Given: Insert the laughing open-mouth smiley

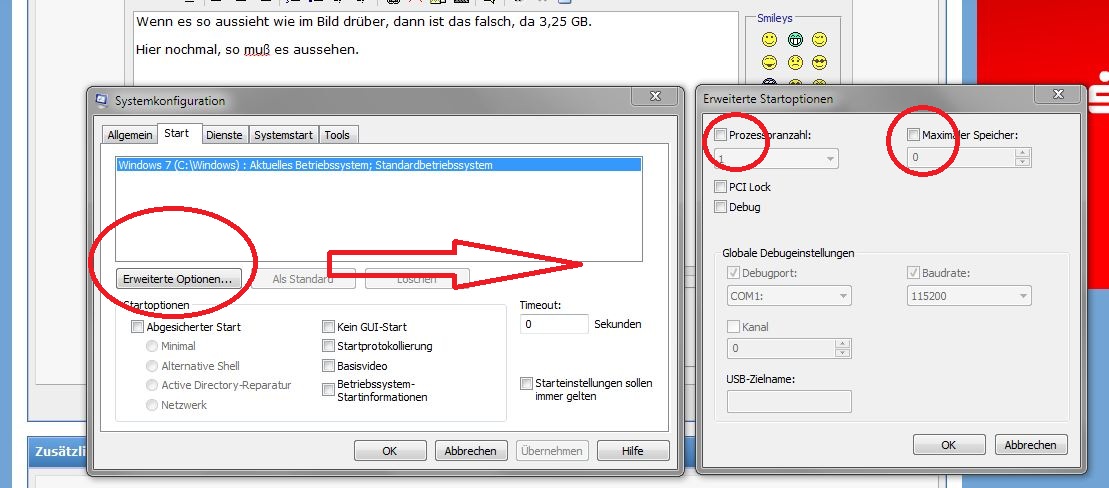Looking at the screenshot, I should tap(770, 63).
